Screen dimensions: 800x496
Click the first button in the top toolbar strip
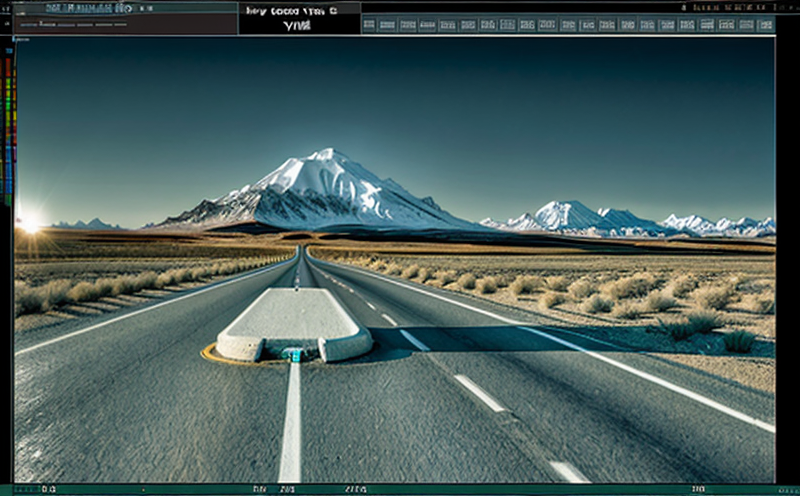(369, 24)
